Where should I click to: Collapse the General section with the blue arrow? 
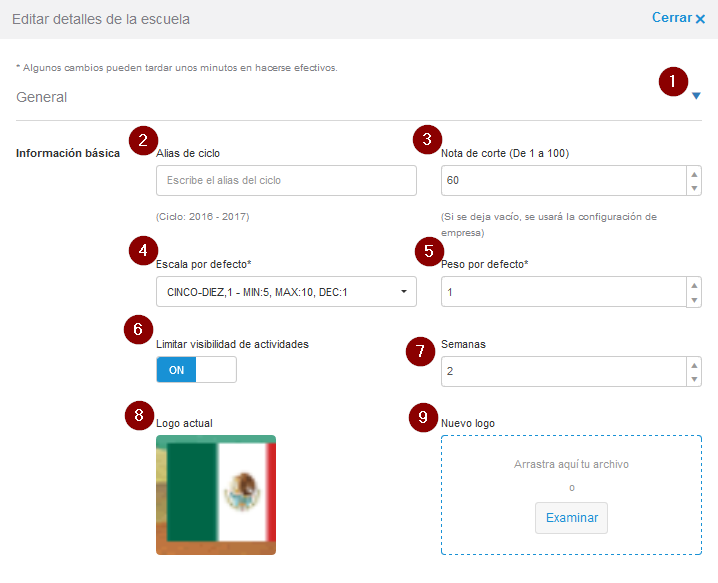coord(696,96)
